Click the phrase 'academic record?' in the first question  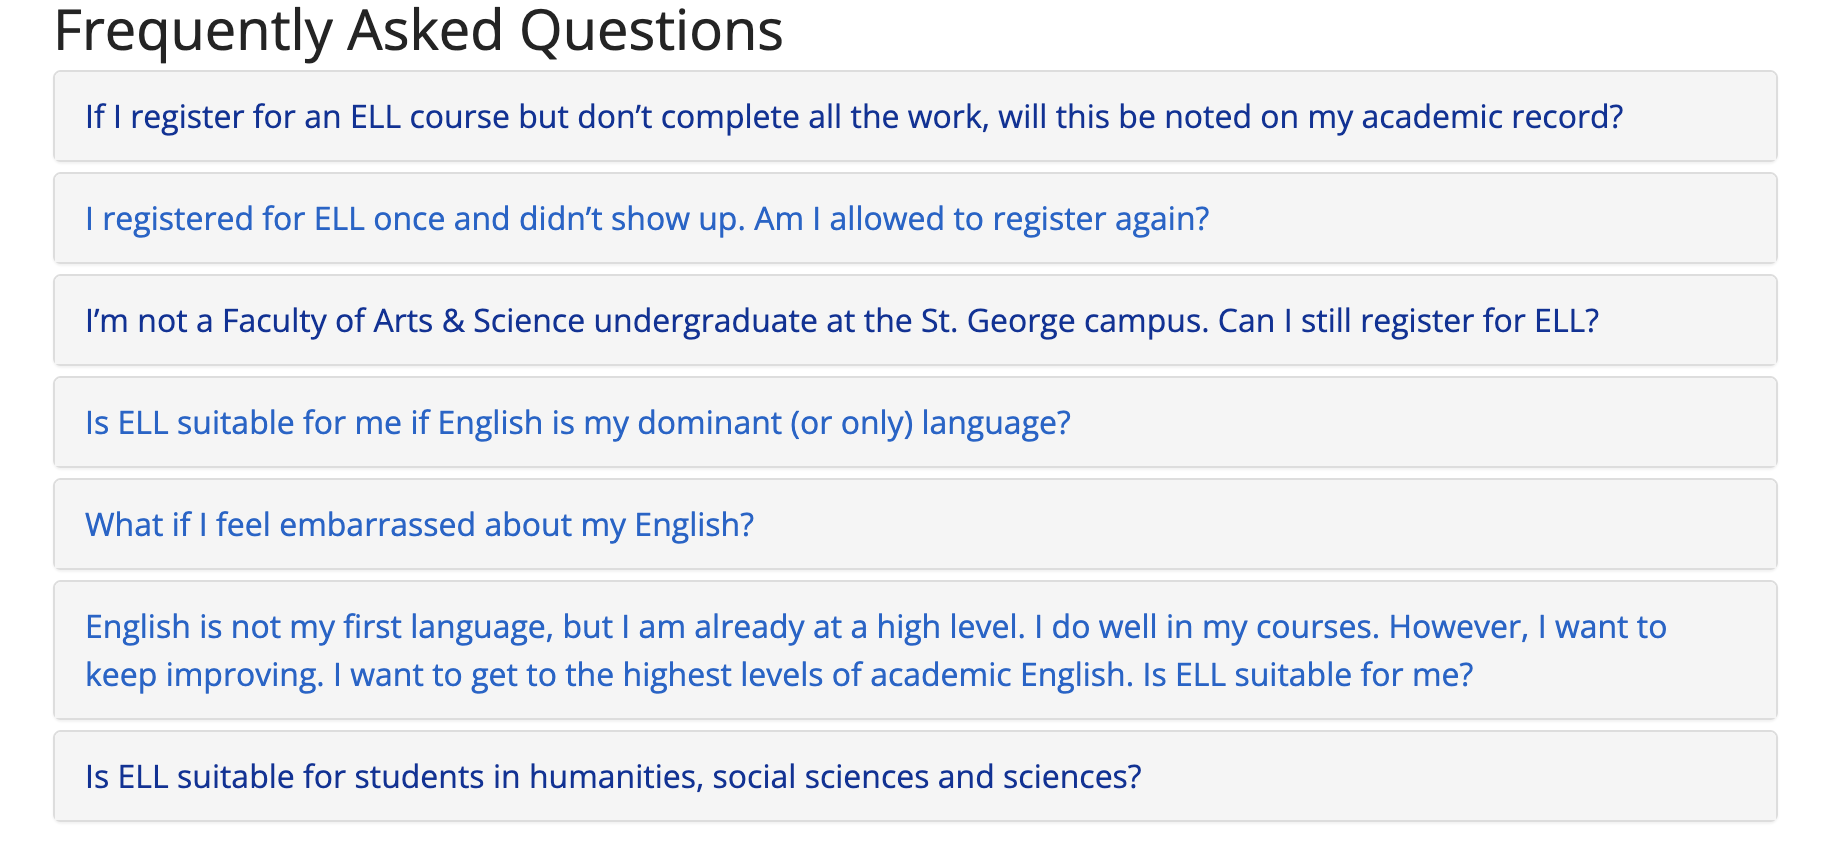click(1492, 117)
